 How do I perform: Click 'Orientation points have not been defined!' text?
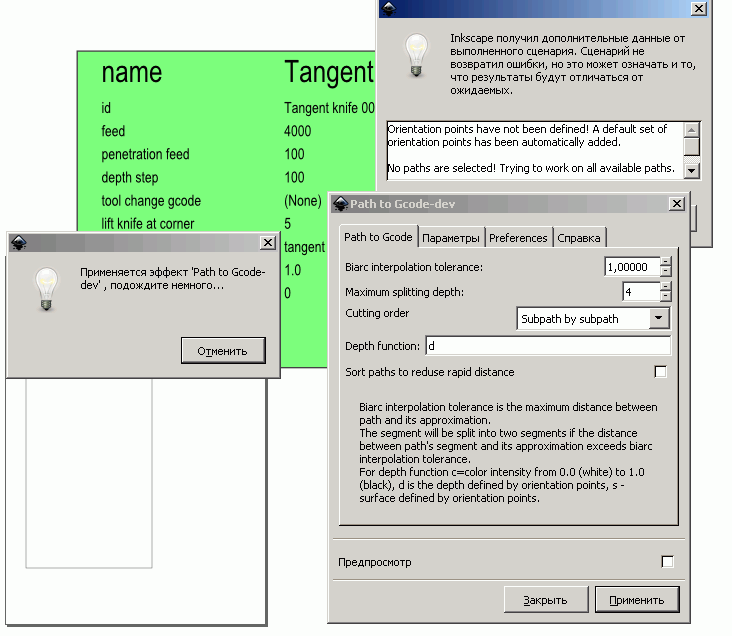tap(488, 129)
